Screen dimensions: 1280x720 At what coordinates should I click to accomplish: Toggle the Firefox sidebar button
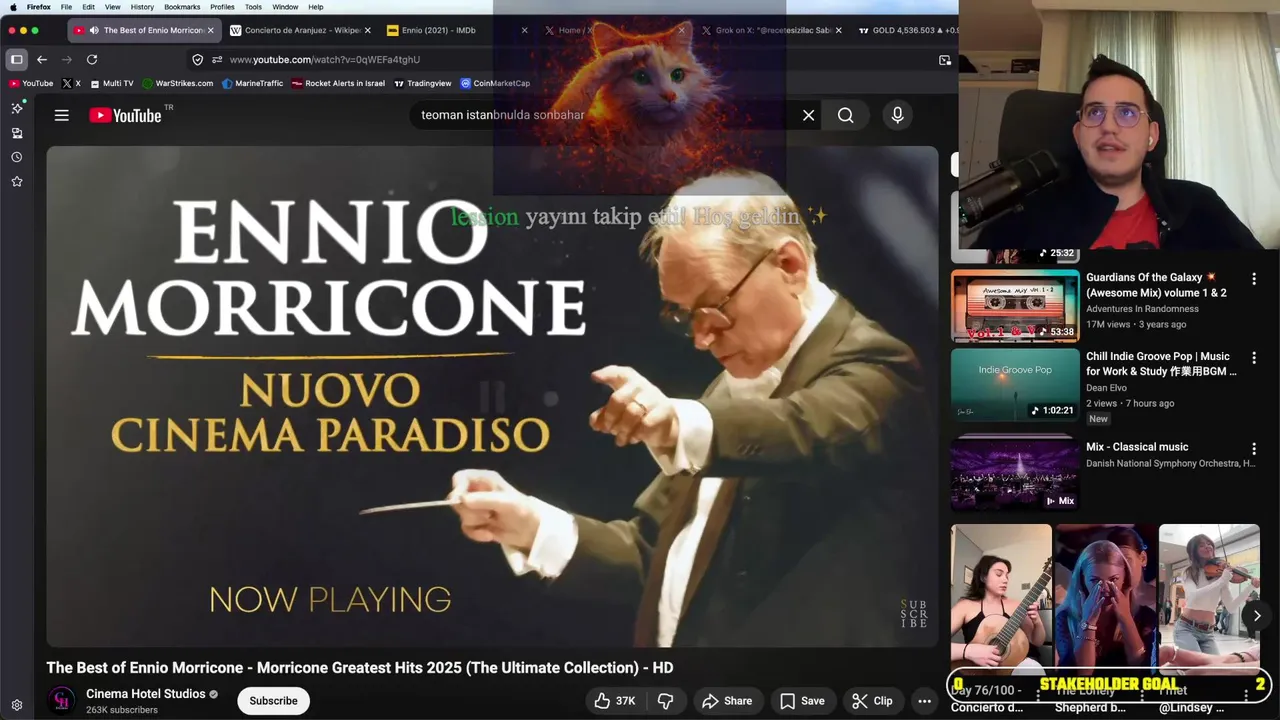tap(16, 59)
